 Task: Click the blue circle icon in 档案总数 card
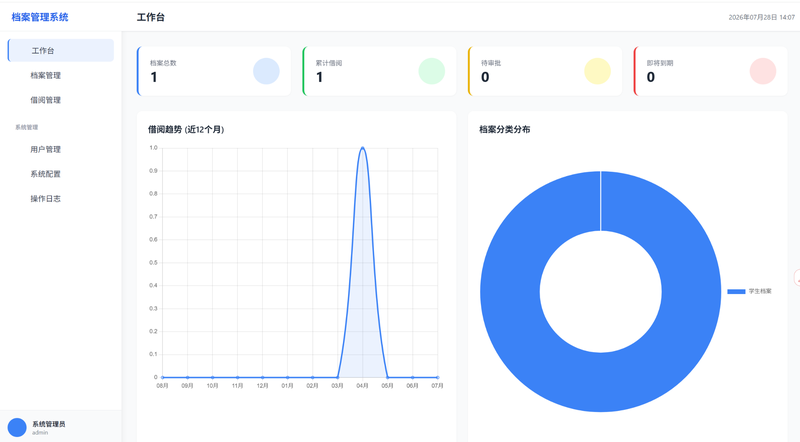[266, 71]
